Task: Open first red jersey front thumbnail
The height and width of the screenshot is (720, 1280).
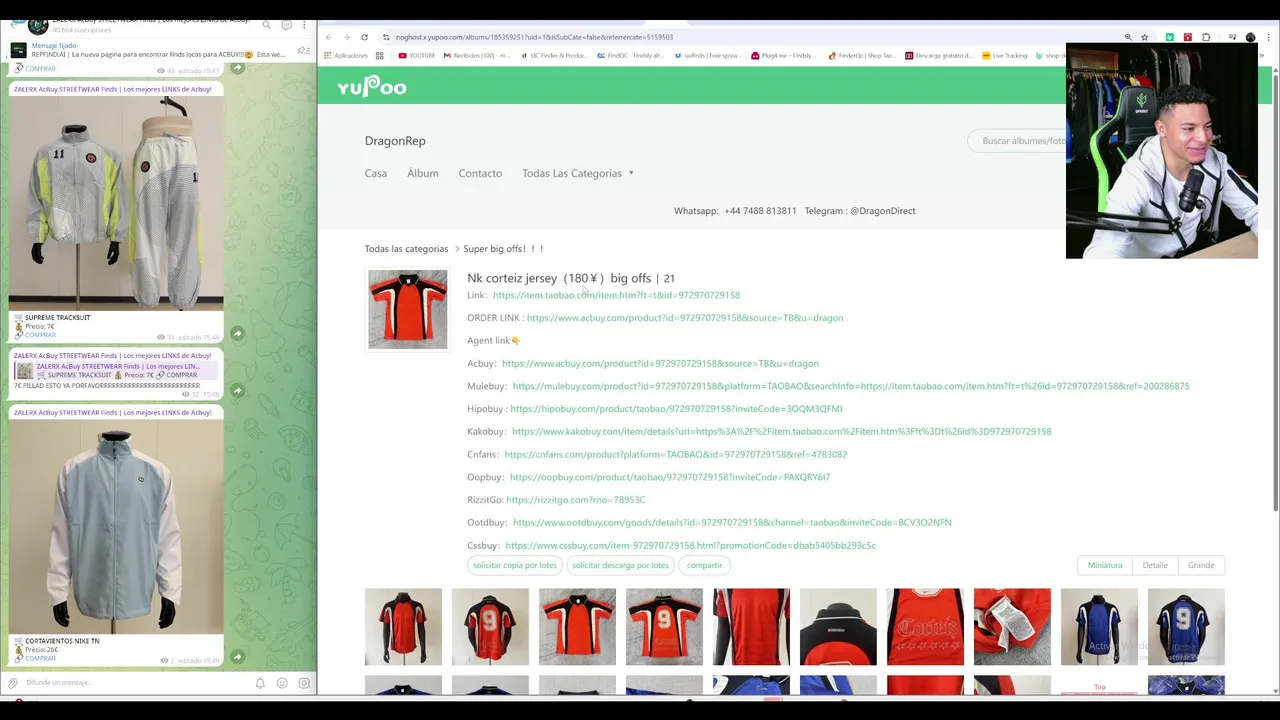Action: (403, 627)
